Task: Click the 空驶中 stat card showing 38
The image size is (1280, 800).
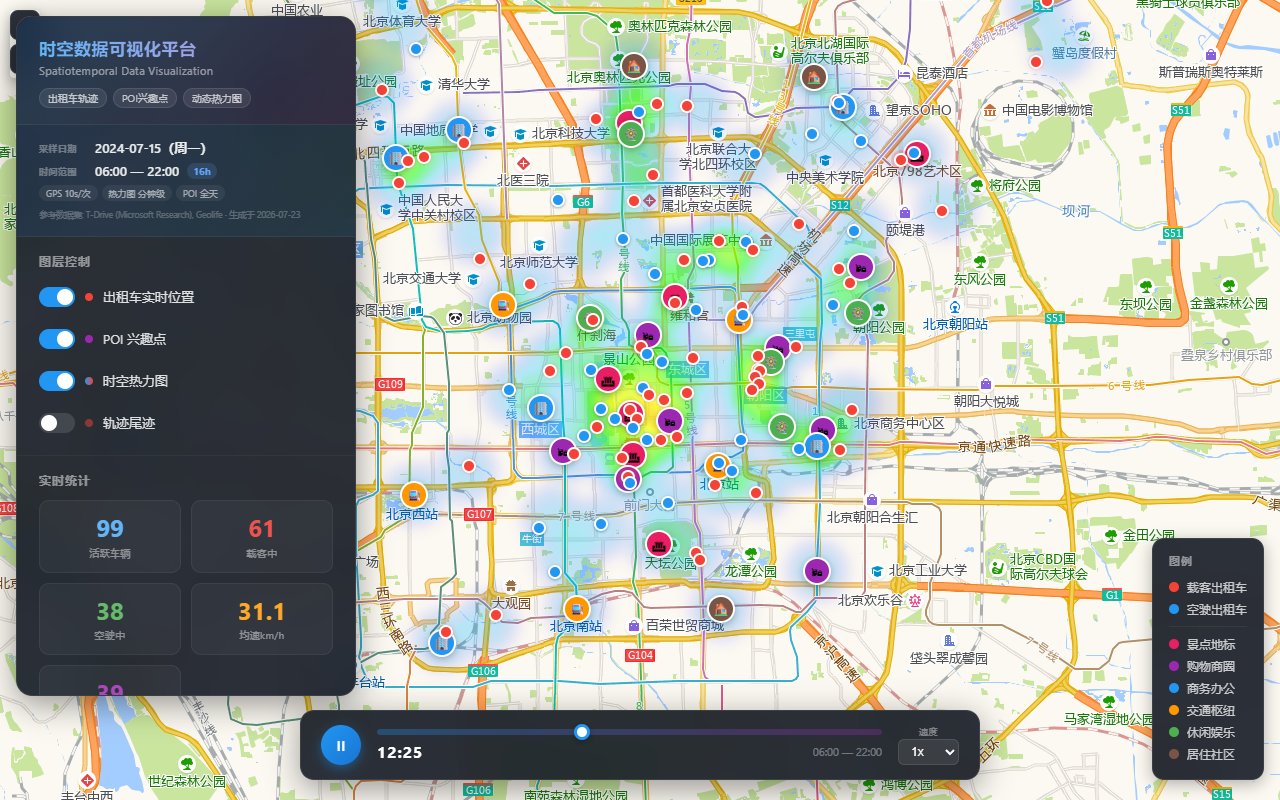Action: pyautogui.click(x=110, y=620)
